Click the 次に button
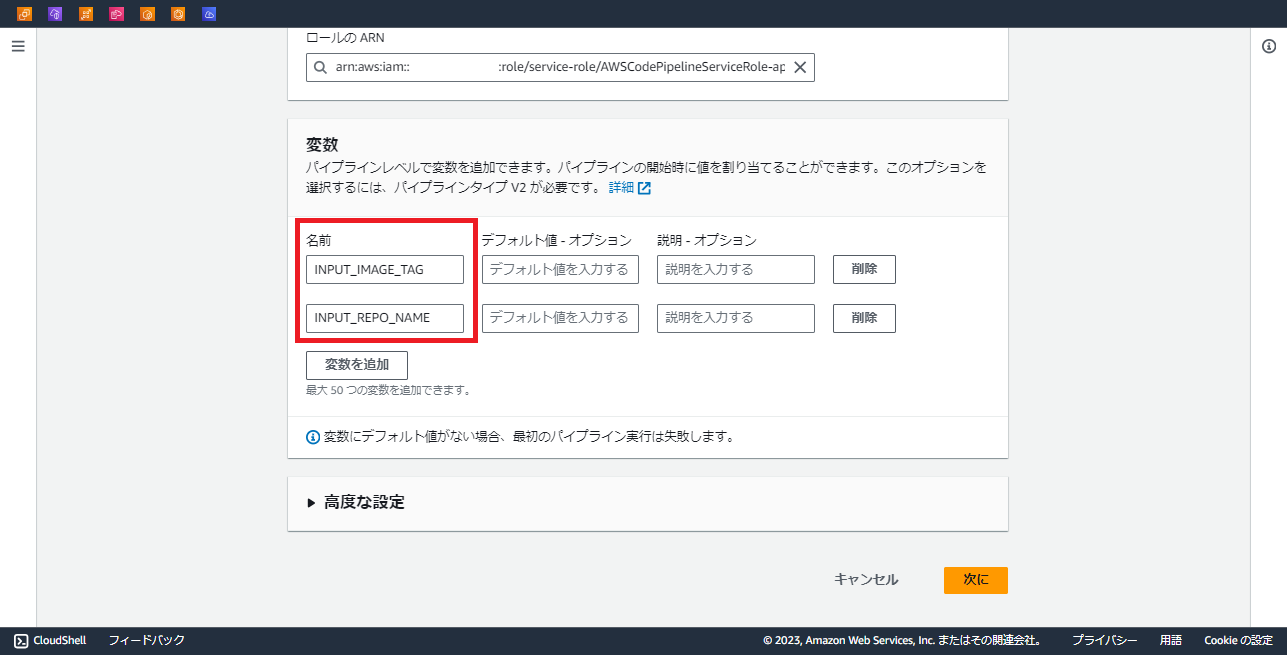 pyautogui.click(x=975, y=580)
